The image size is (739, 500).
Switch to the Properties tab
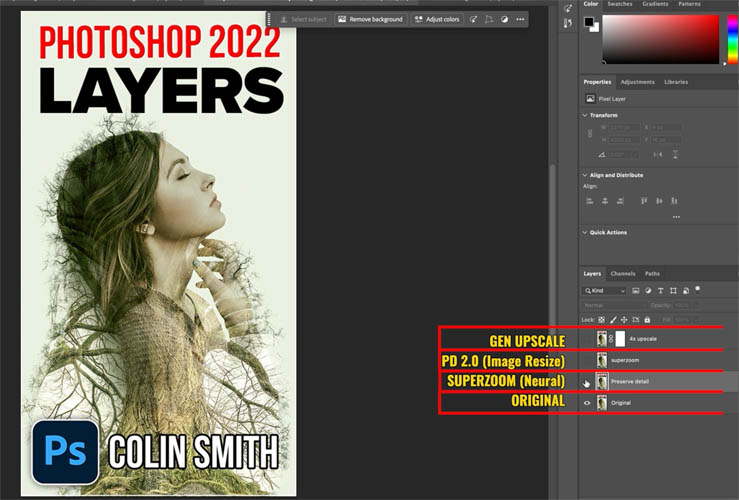[x=597, y=82]
